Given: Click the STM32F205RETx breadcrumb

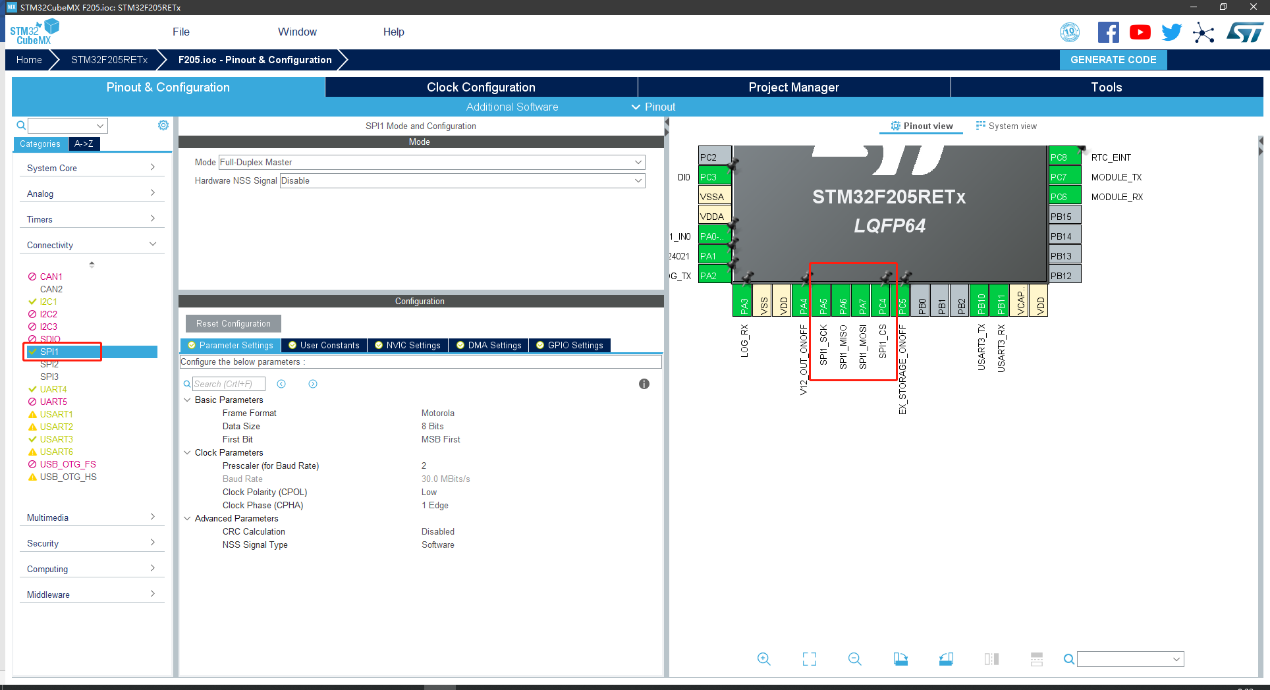Looking at the screenshot, I should 109,60.
